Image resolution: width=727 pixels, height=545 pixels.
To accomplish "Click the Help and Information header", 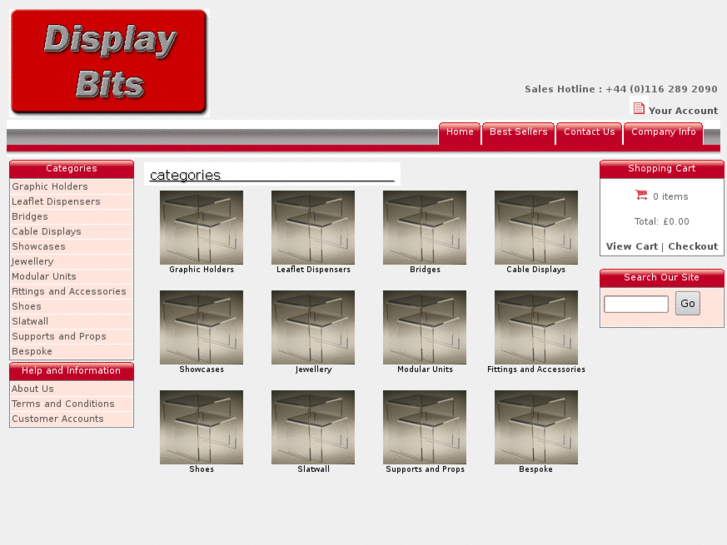I will [71, 371].
